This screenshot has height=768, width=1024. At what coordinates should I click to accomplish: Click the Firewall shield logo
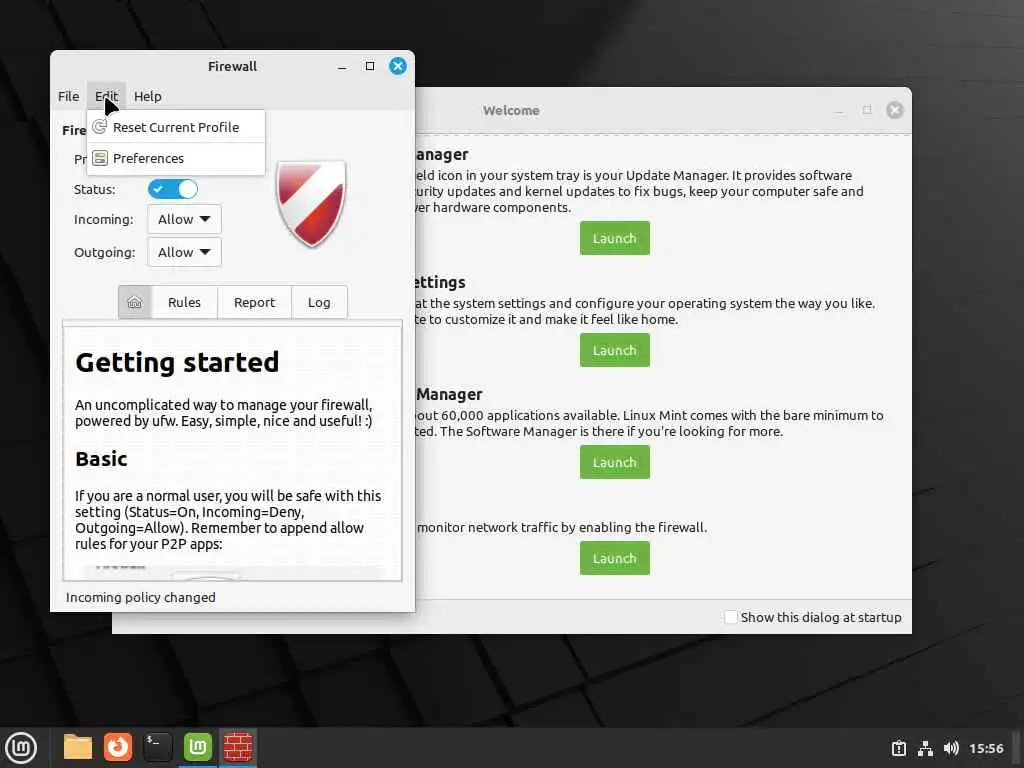point(311,204)
